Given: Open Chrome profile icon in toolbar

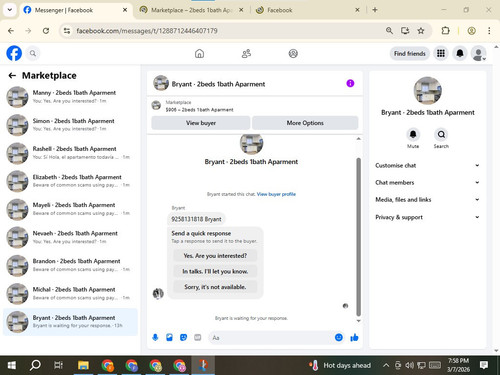Looking at the screenshot, I should click(x=471, y=31).
